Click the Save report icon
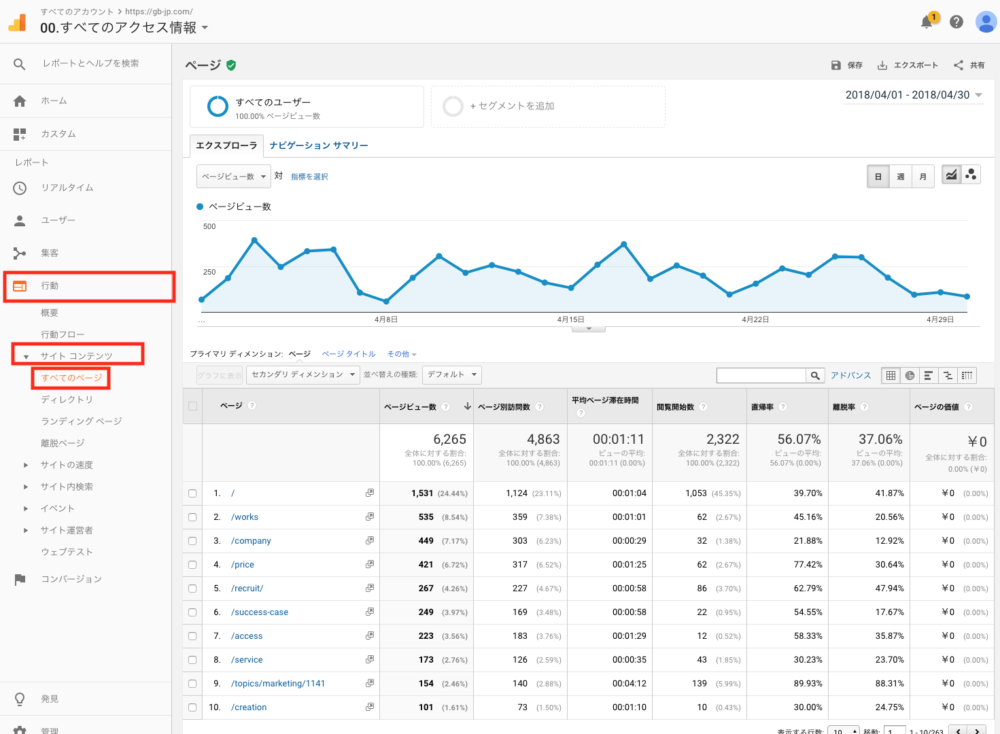 (x=836, y=65)
